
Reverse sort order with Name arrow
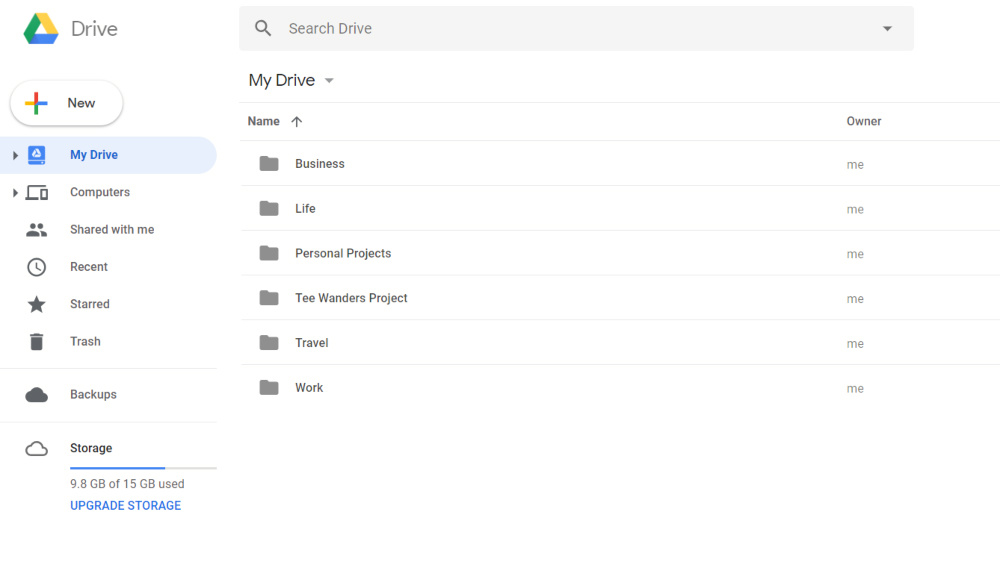click(296, 122)
